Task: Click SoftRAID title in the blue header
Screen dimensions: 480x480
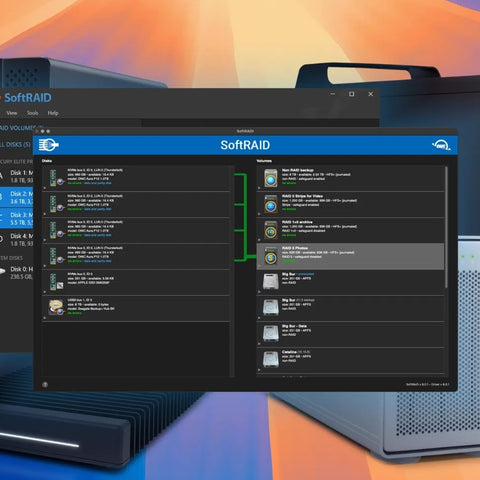Action: tap(245, 145)
